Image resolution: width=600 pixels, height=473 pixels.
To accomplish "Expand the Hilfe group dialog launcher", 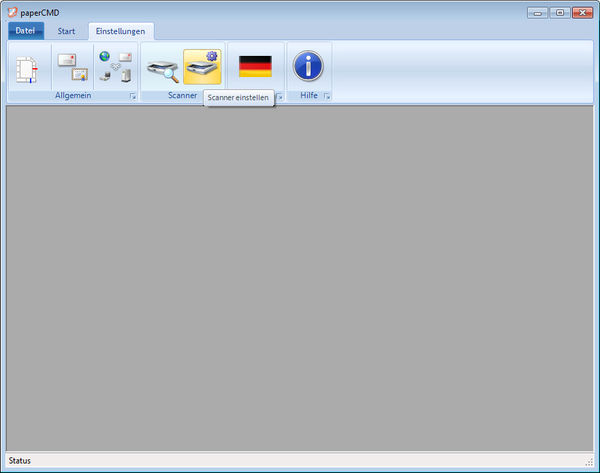I will pyautogui.click(x=327, y=96).
